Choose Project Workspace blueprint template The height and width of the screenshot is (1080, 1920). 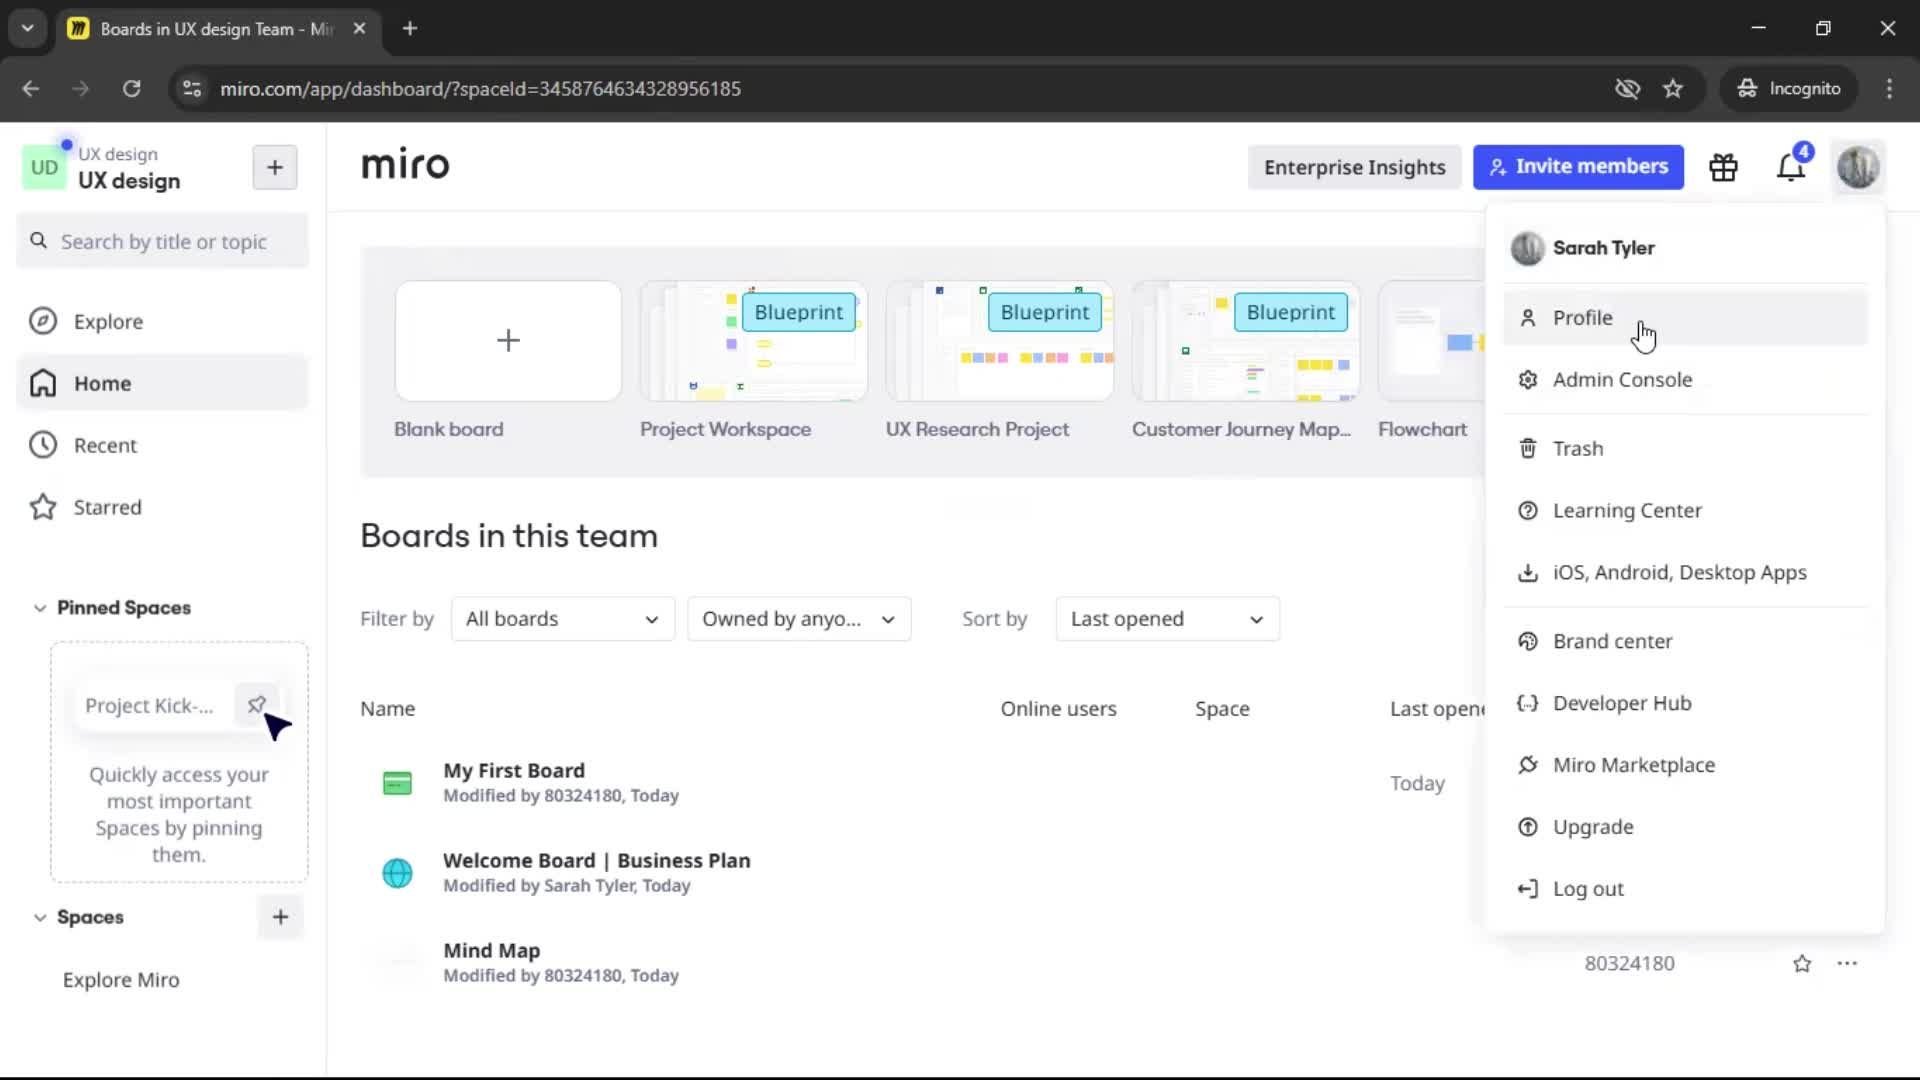pos(753,341)
